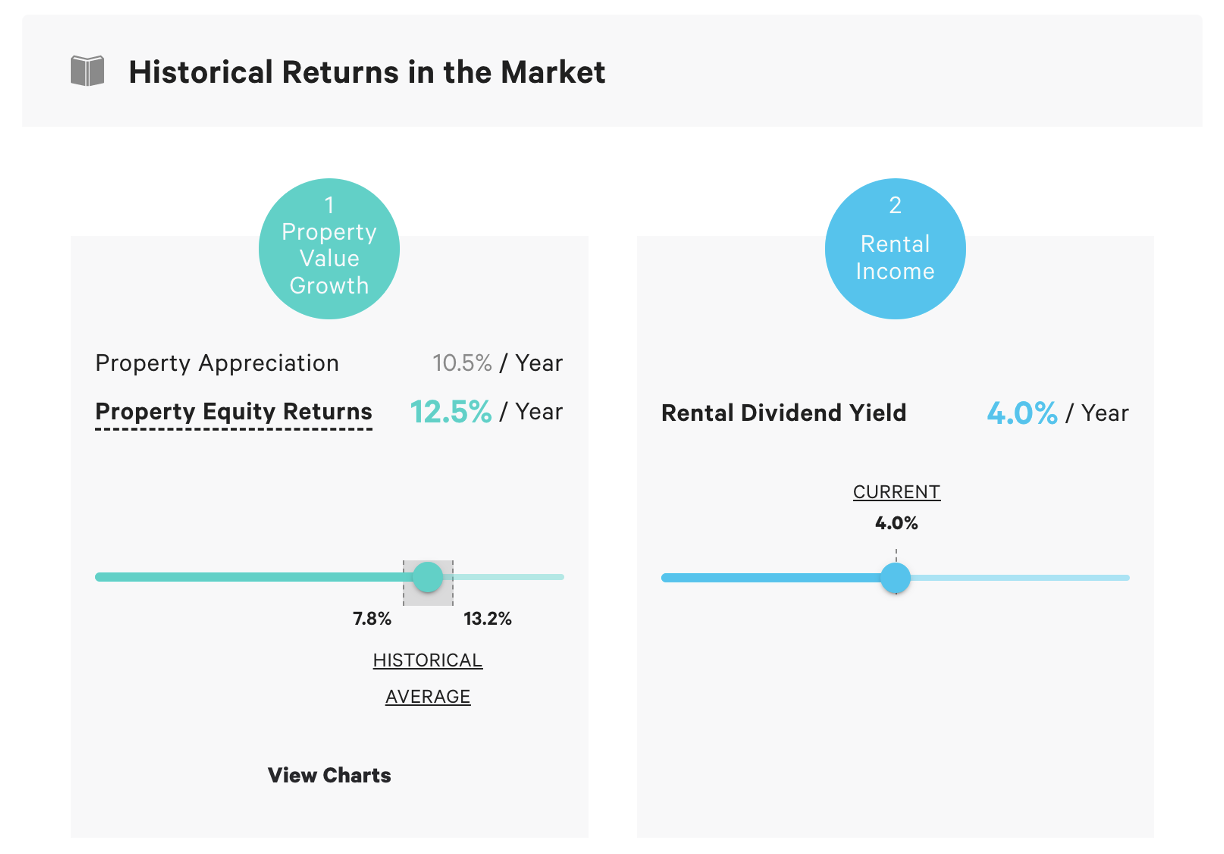
Task: Click the 10.5% per year appreciation value
Action: pos(462,363)
